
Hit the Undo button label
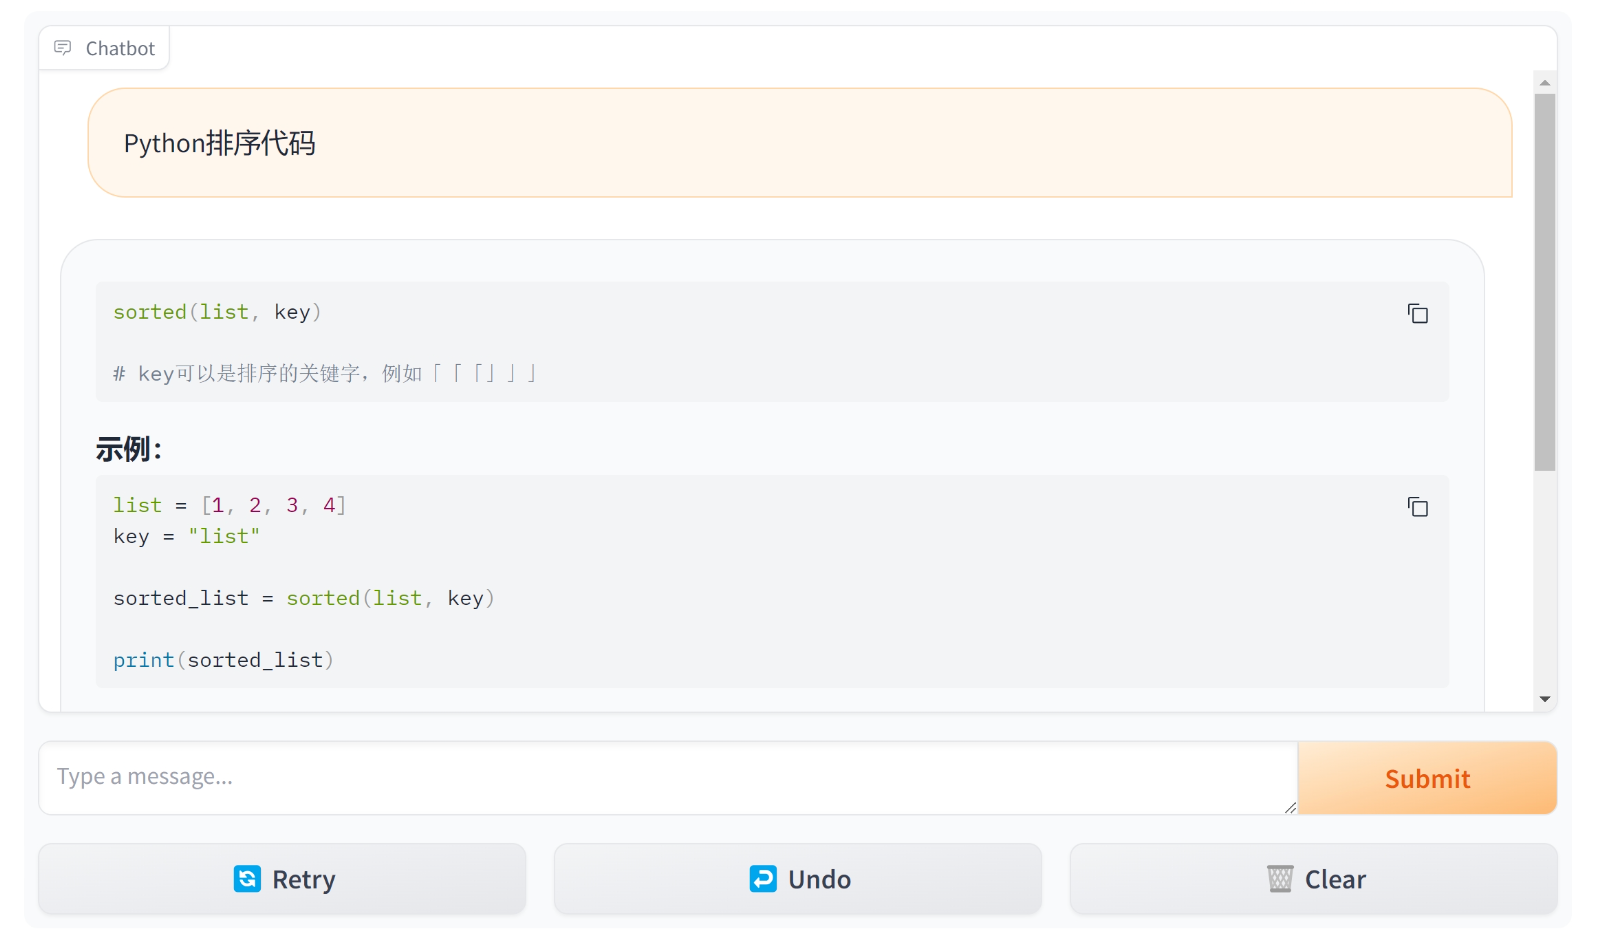(819, 880)
